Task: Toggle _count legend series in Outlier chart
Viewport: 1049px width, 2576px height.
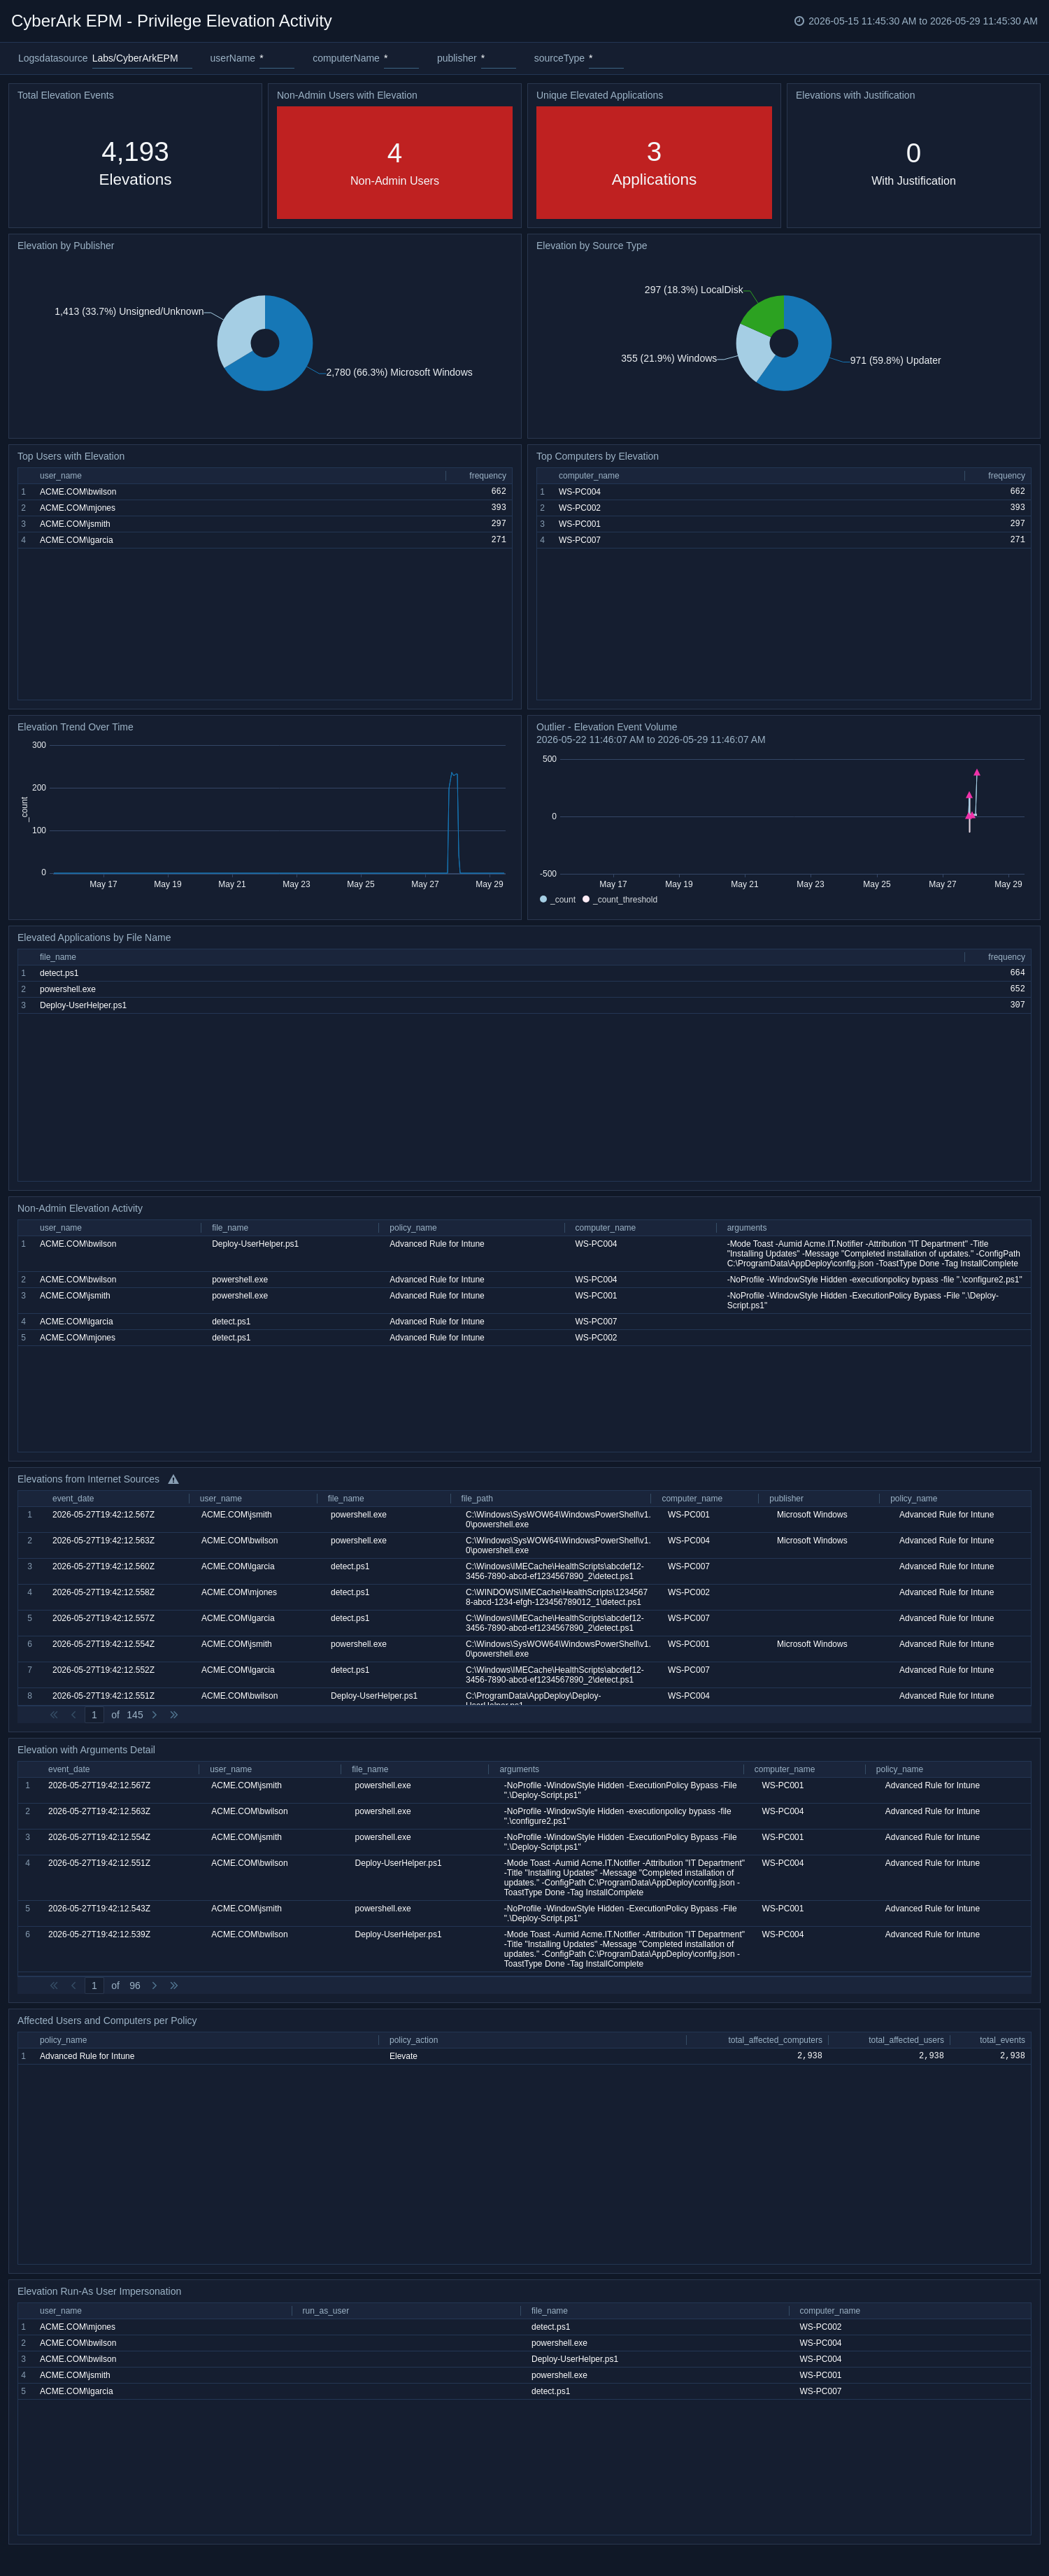Action: [558, 900]
